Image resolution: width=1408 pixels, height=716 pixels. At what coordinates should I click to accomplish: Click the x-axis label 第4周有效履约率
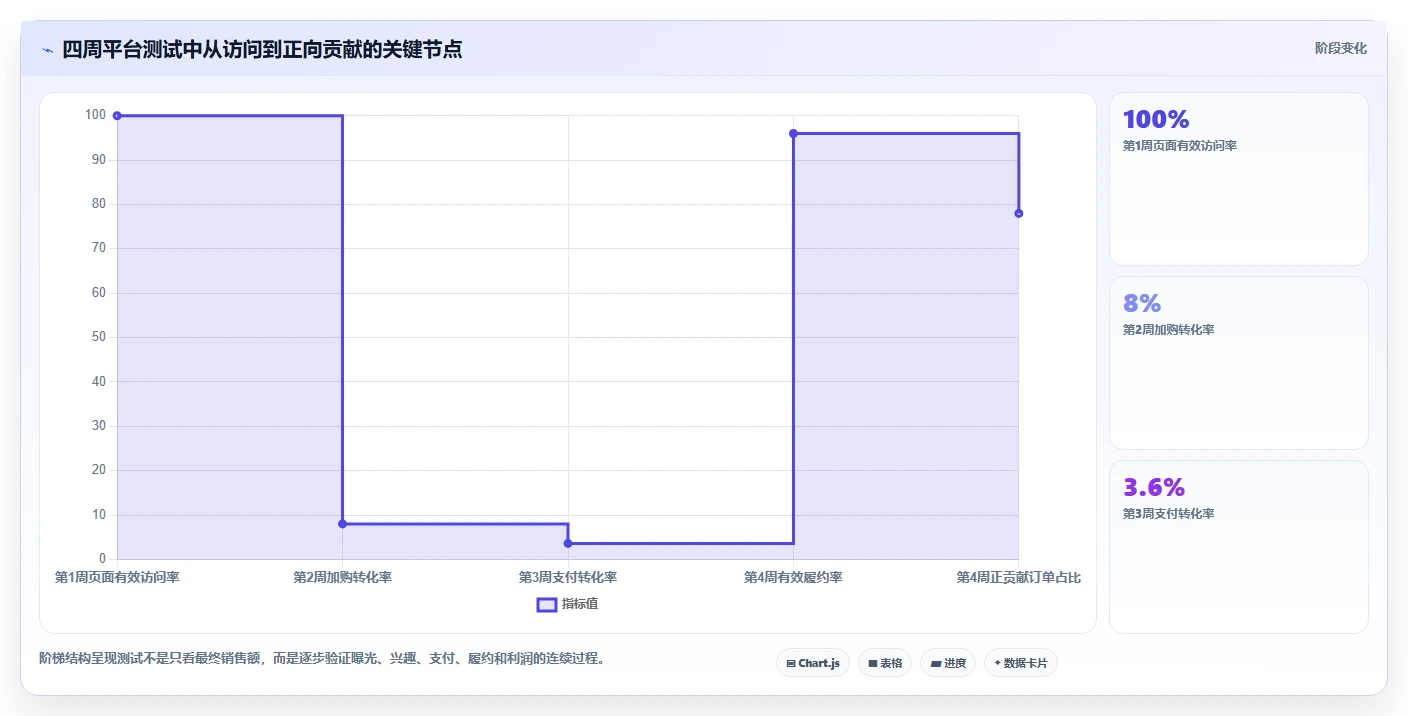tap(793, 578)
